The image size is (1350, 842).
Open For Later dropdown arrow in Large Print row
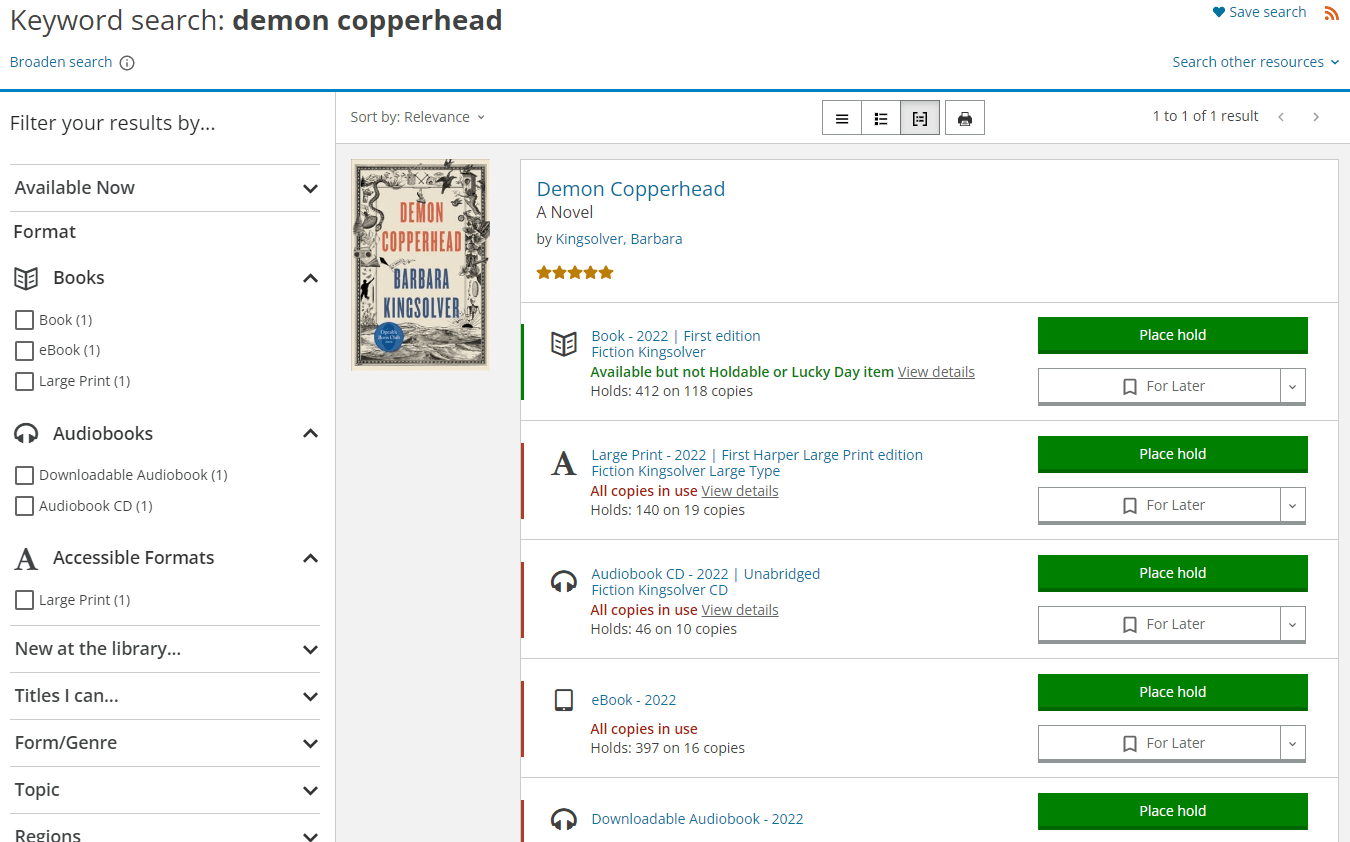tap(1293, 505)
